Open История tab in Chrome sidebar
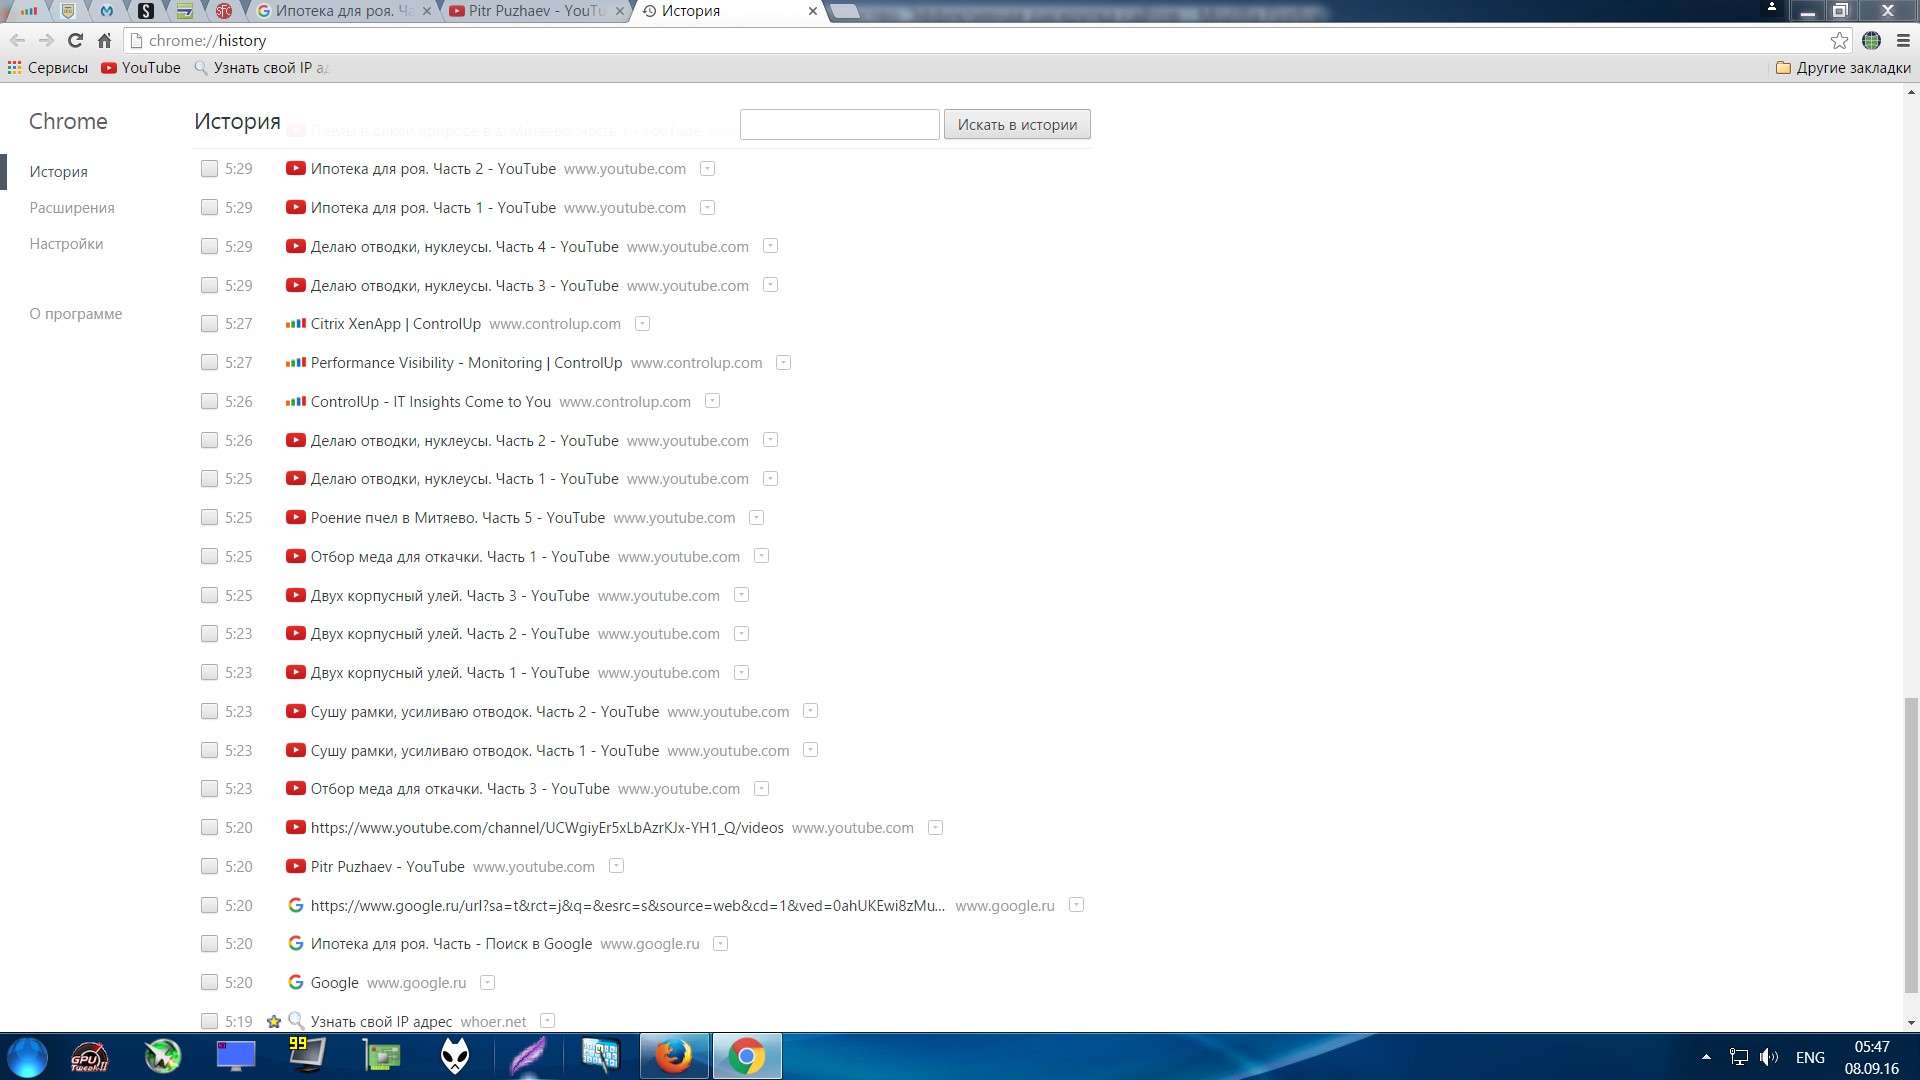This screenshot has width=1920, height=1080. [x=58, y=170]
